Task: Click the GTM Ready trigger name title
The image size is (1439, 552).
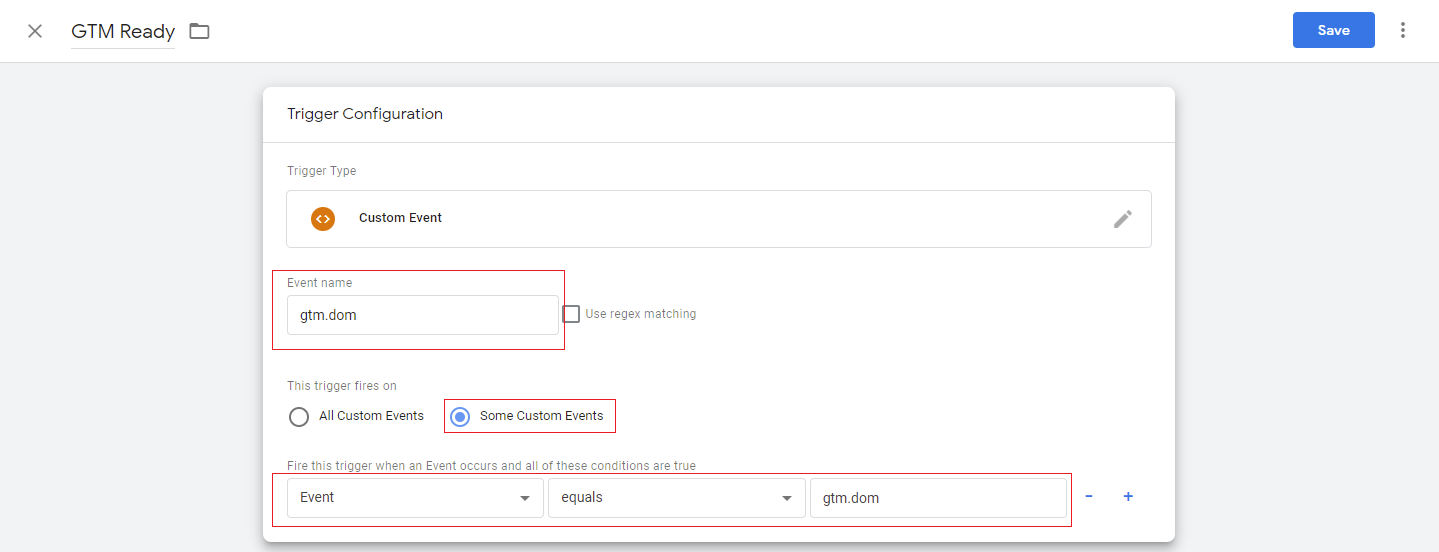Action: pyautogui.click(x=123, y=31)
